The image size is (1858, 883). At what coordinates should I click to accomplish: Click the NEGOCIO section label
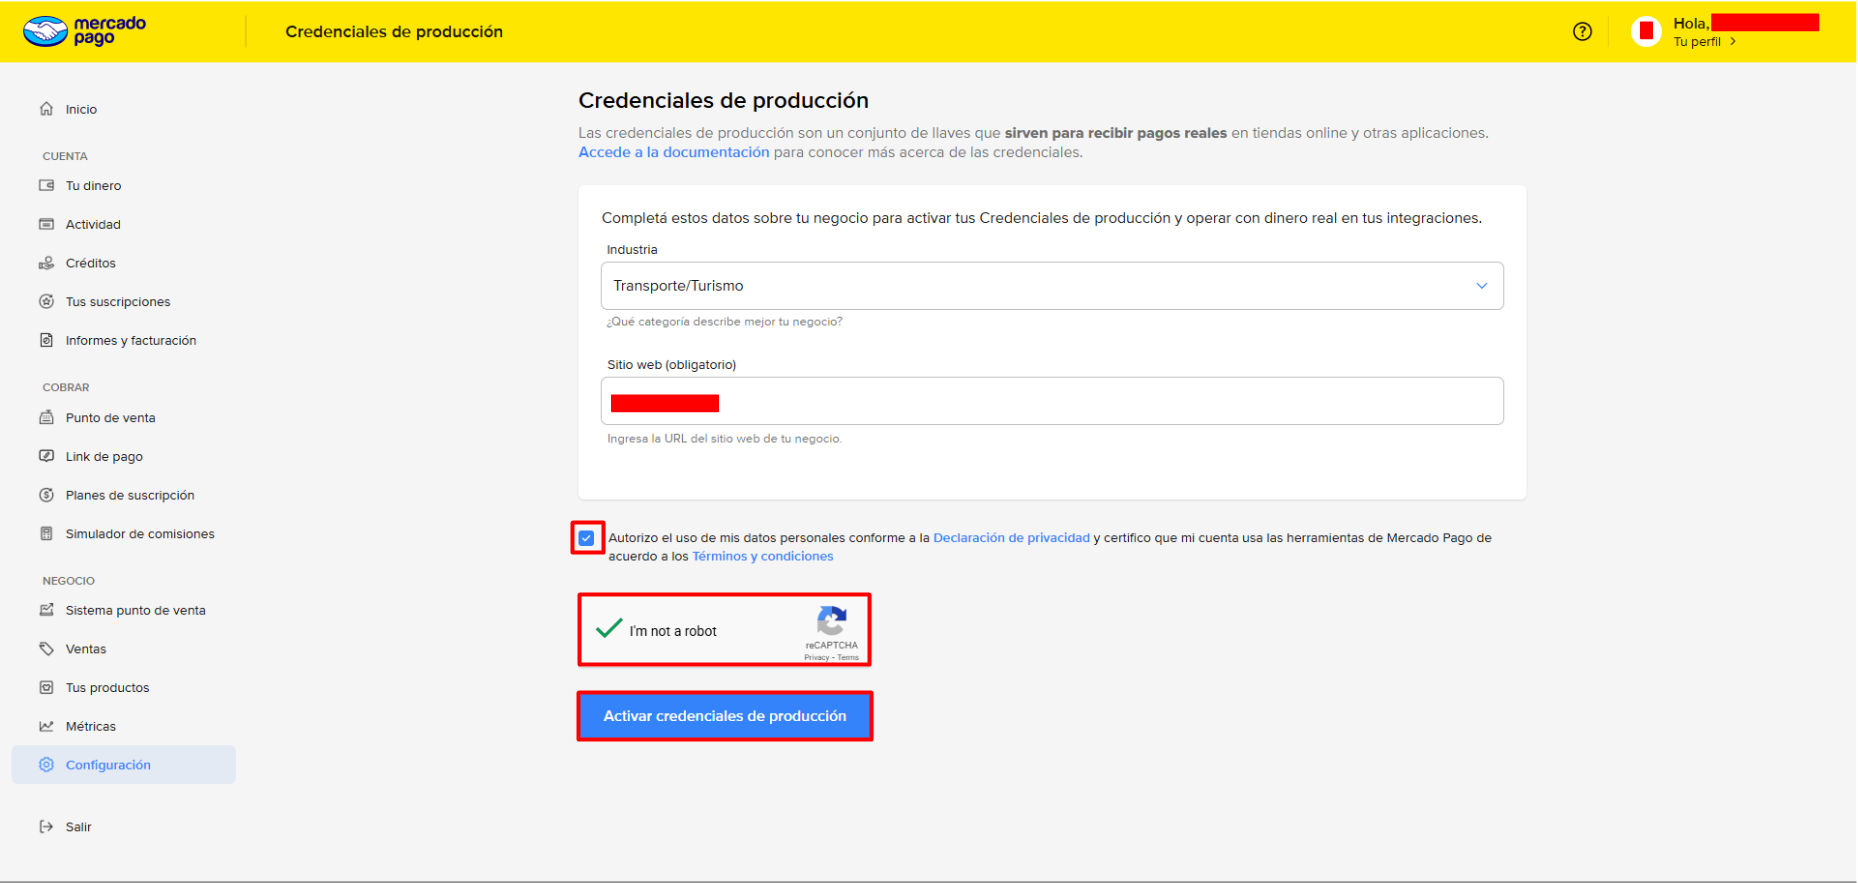coord(69,580)
